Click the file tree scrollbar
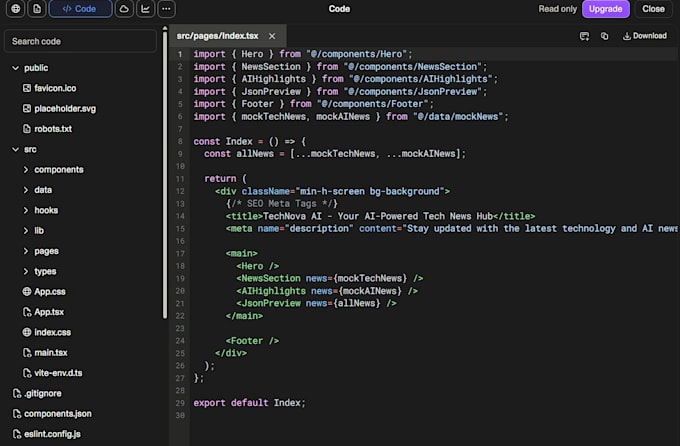The height and width of the screenshot is (446, 680). tap(165, 174)
